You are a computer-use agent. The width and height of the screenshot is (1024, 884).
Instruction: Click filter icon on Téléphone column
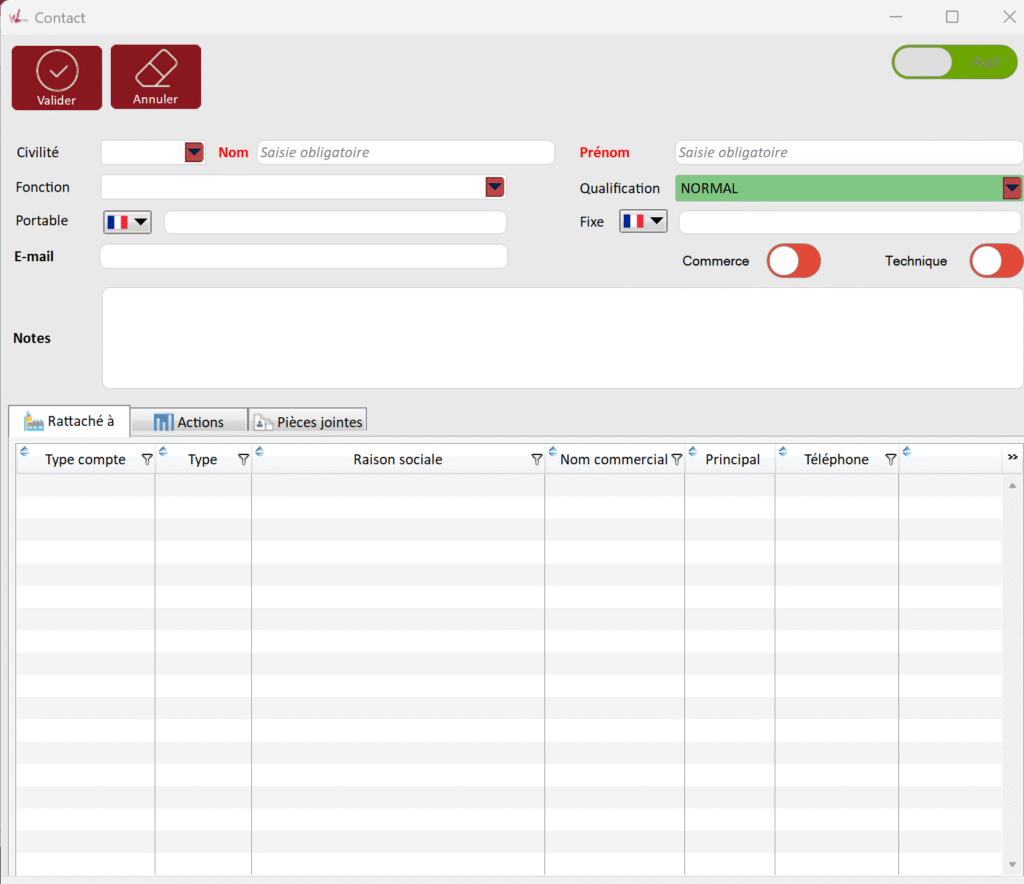click(890, 460)
